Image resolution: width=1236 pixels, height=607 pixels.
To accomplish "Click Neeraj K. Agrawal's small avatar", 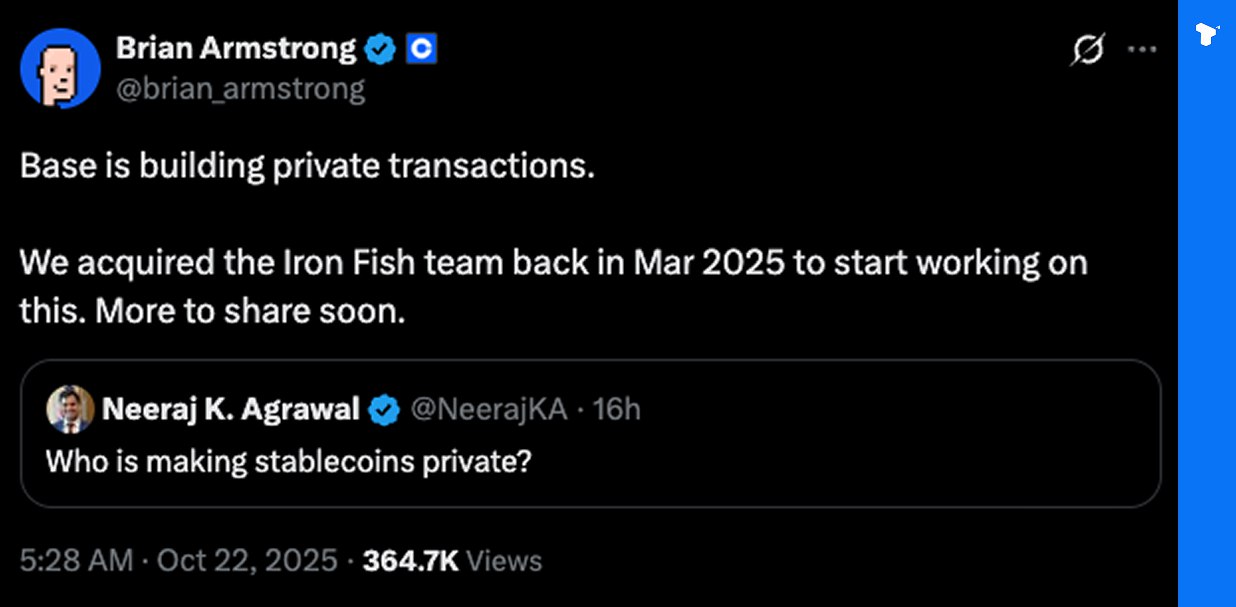I will pyautogui.click(x=69, y=409).
